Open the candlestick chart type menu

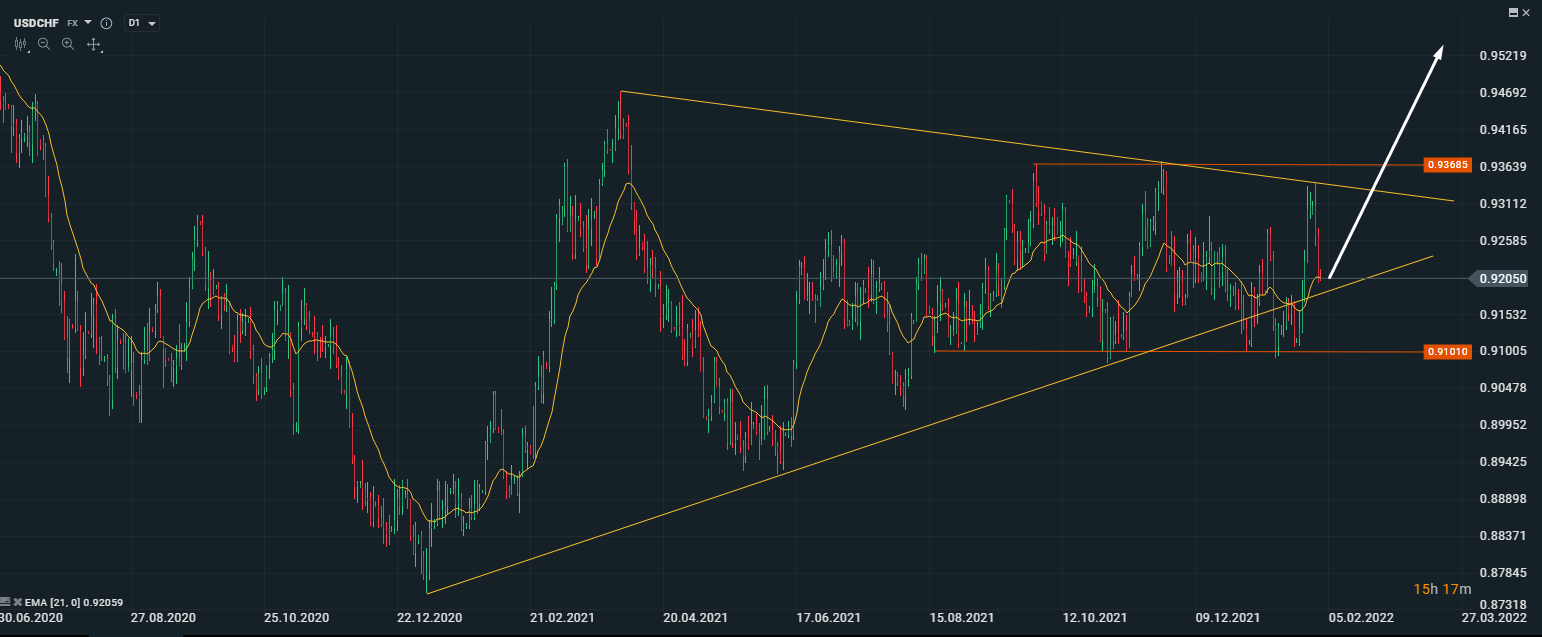(x=21, y=44)
